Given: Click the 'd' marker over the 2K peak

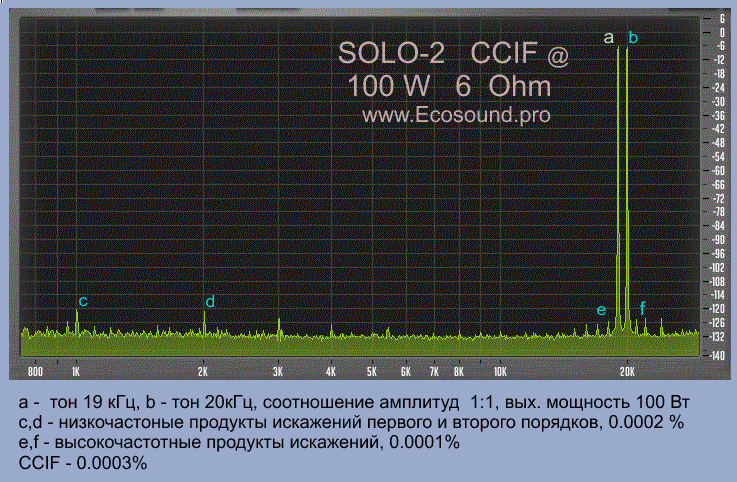Looking at the screenshot, I should (210, 301).
